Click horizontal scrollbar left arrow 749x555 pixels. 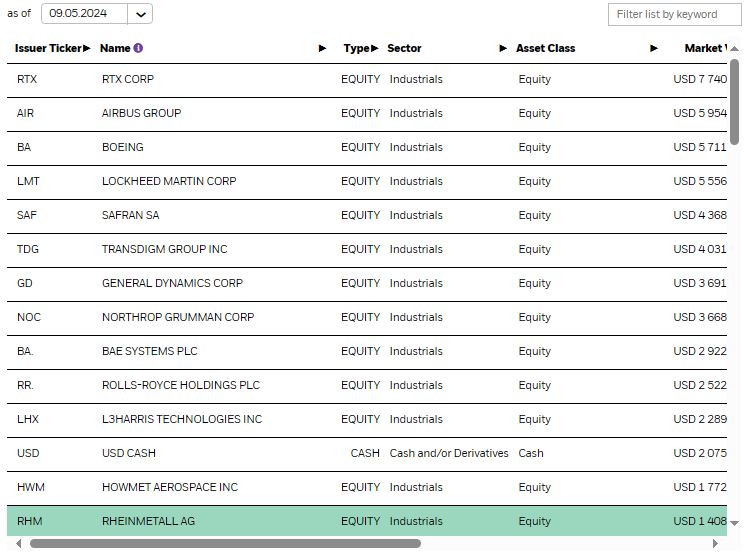(x=19, y=544)
